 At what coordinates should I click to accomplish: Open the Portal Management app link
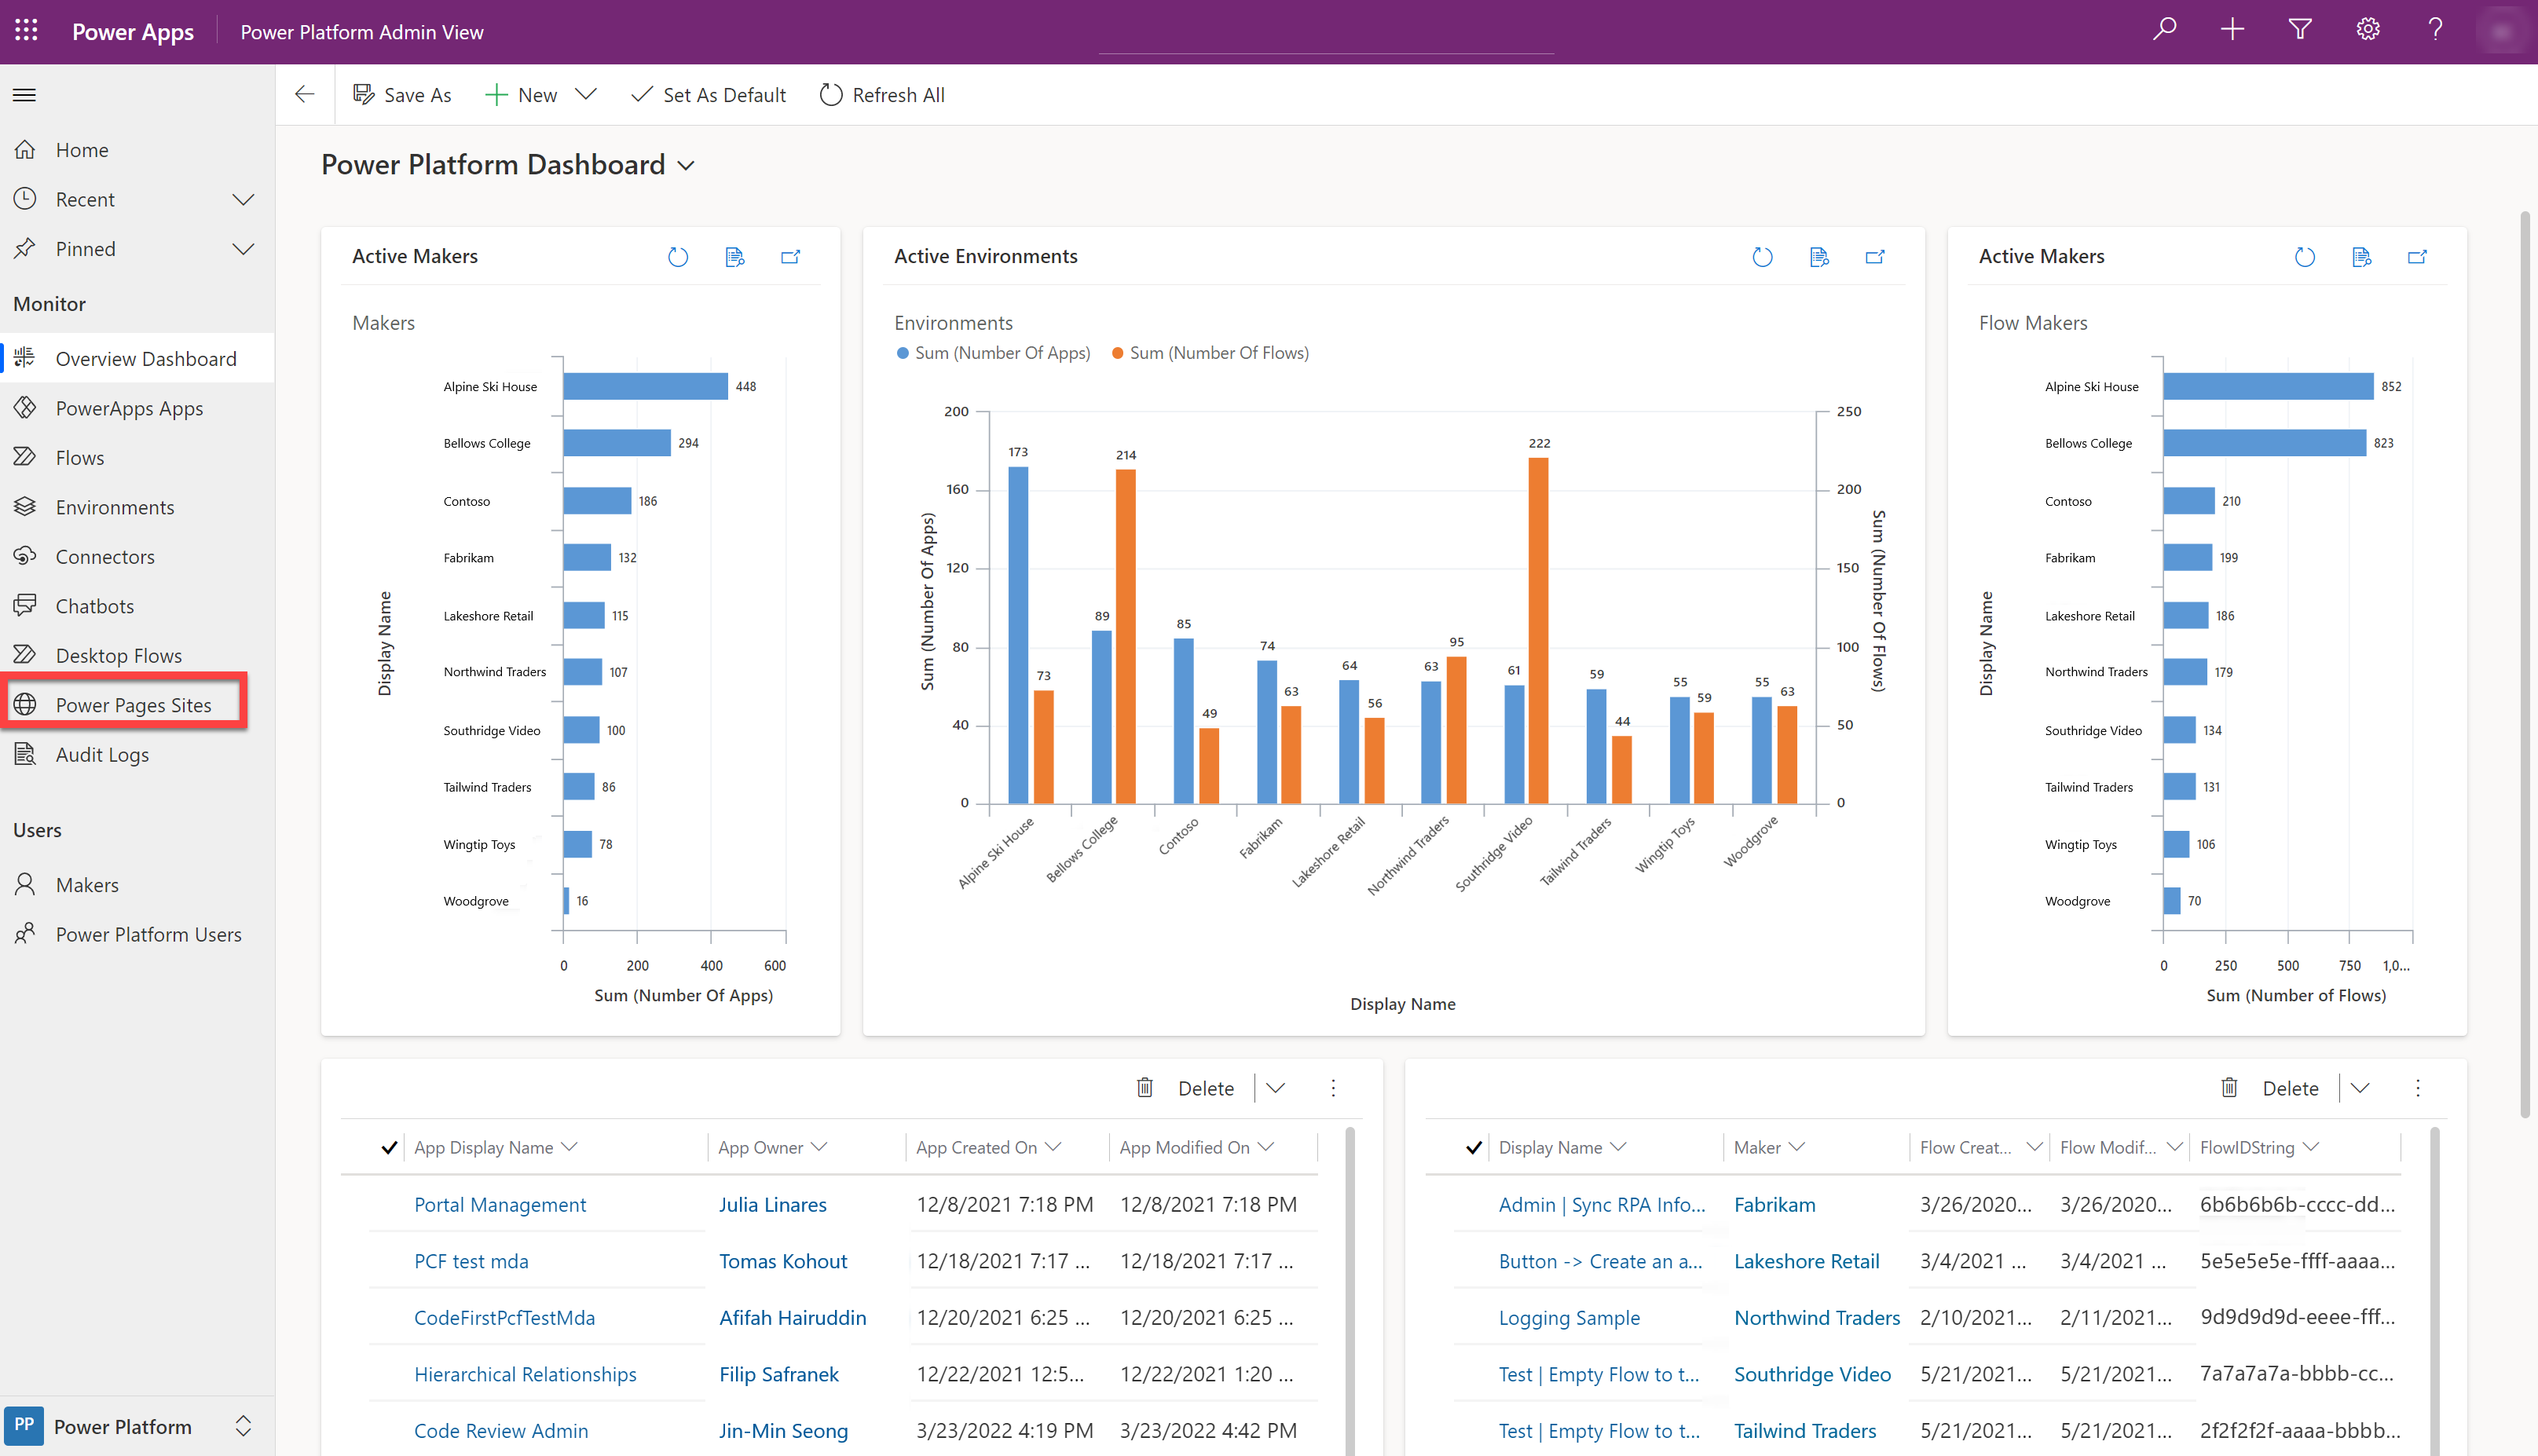click(500, 1203)
